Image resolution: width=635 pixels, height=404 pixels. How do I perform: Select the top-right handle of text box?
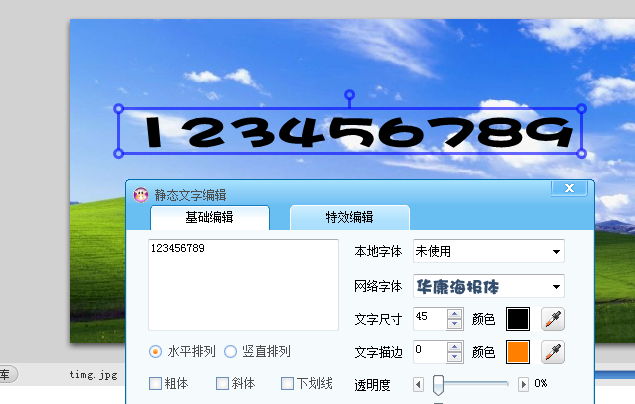click(582, 108)
